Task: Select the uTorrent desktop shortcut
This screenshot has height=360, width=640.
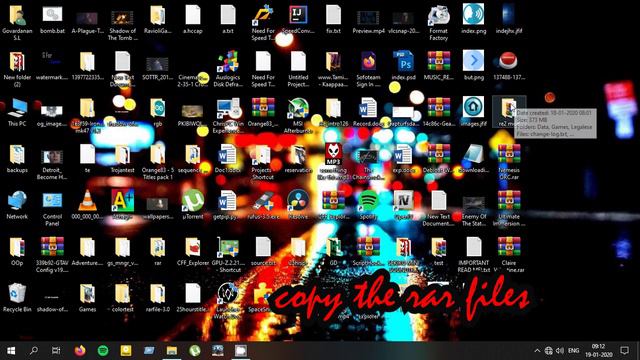Action: pyautogui.click(x=193, y=205)
